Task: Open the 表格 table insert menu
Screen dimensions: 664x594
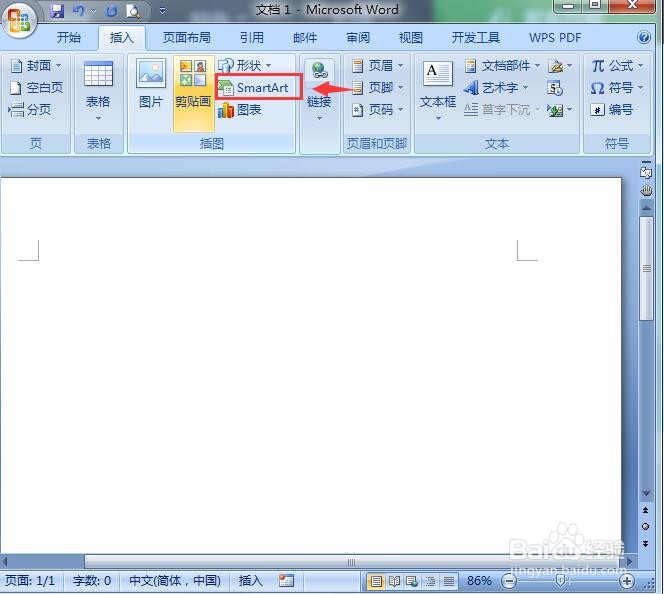Action: 98,91
